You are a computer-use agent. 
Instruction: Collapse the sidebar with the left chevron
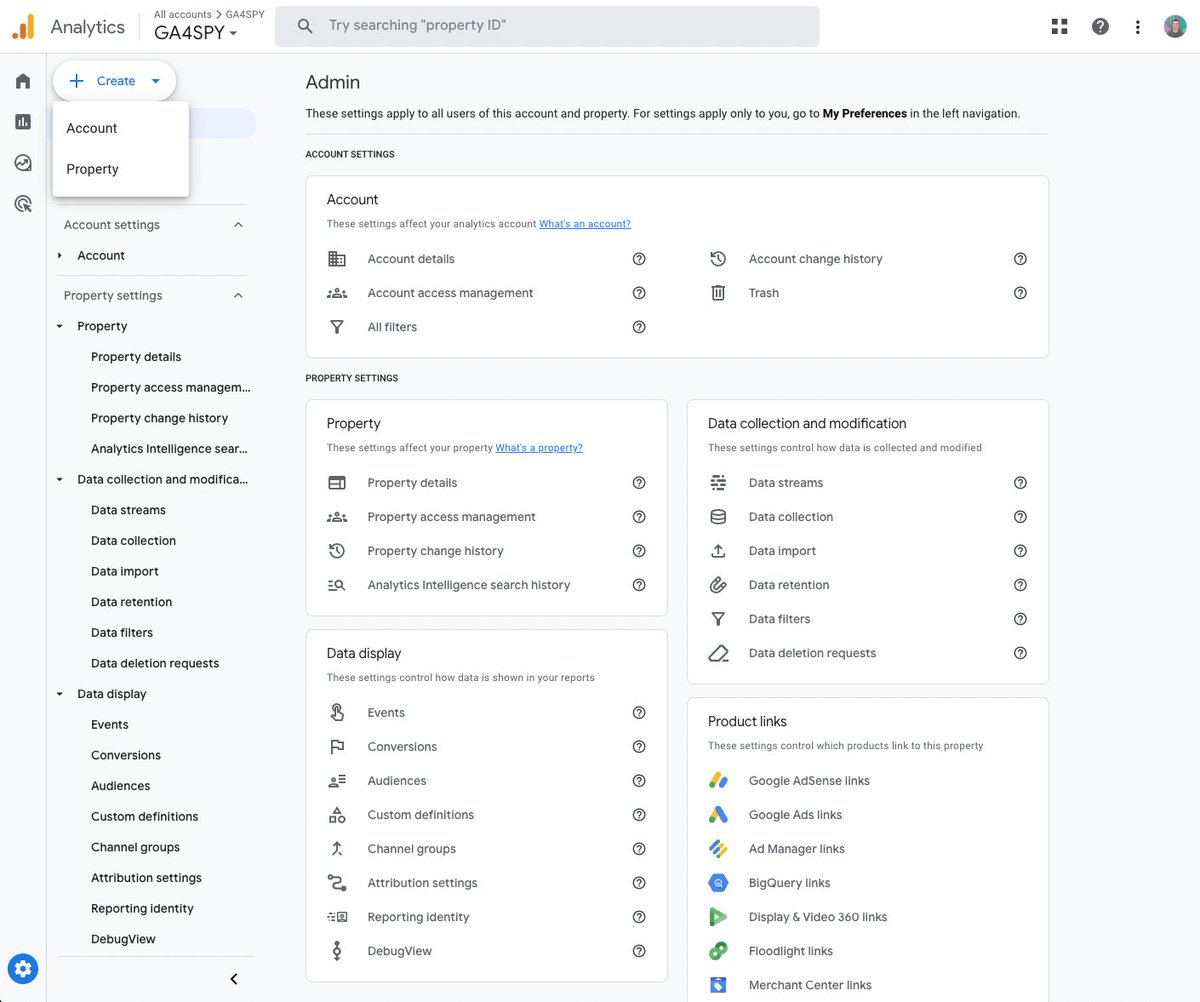pyautogui.click(x=234, y=979)
